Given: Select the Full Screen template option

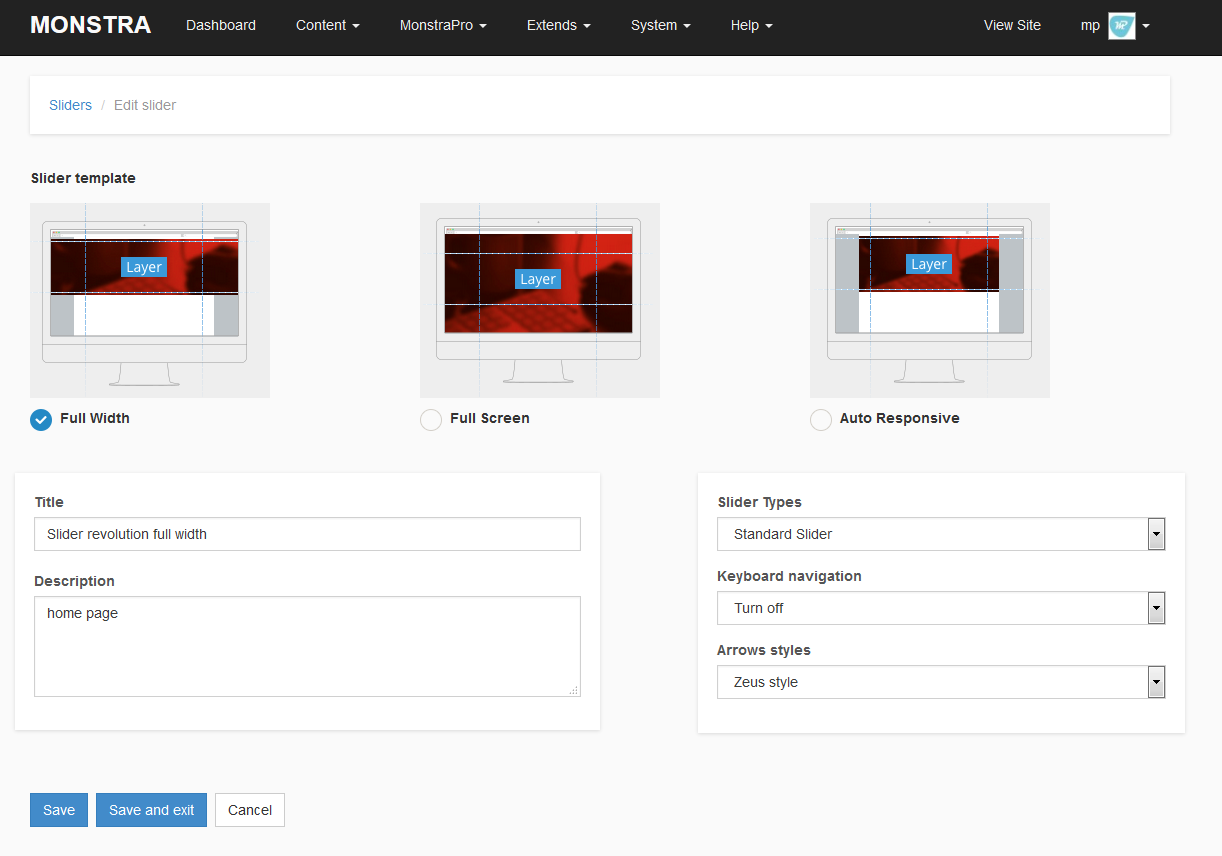Looking at the screenshot, I should click(x=431, y=420).
